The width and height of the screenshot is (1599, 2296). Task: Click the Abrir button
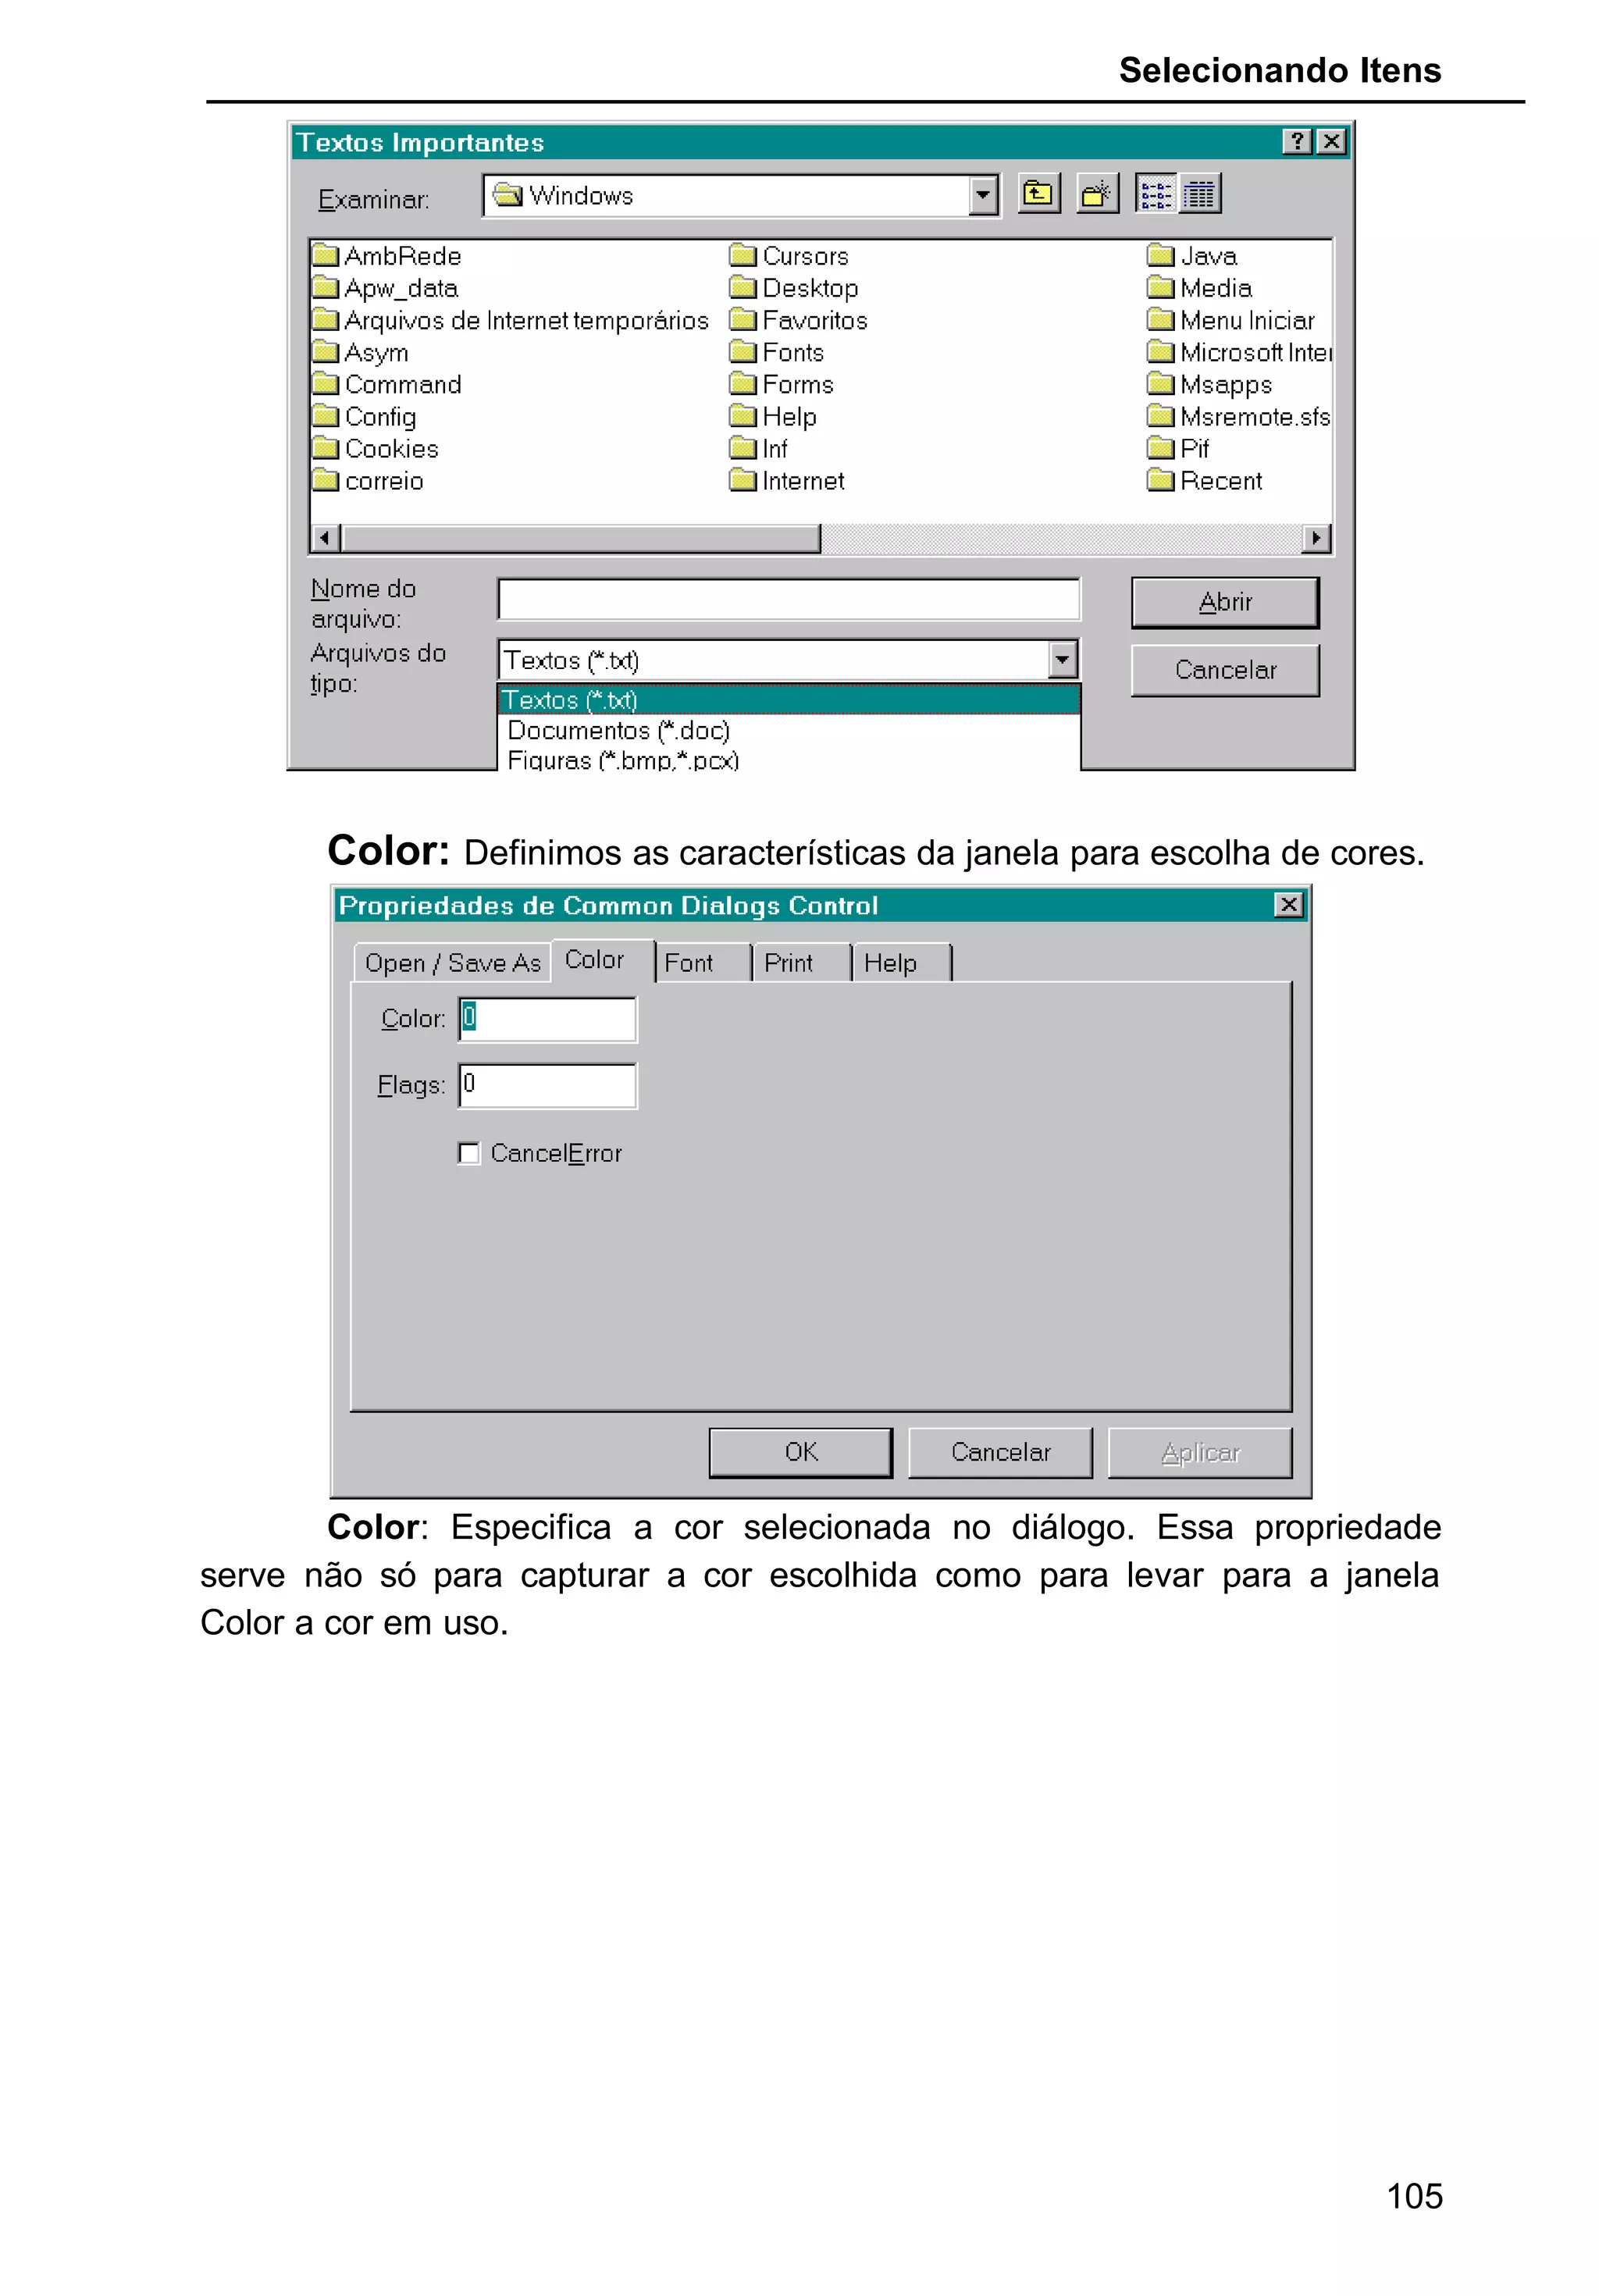coord(1224,602)
